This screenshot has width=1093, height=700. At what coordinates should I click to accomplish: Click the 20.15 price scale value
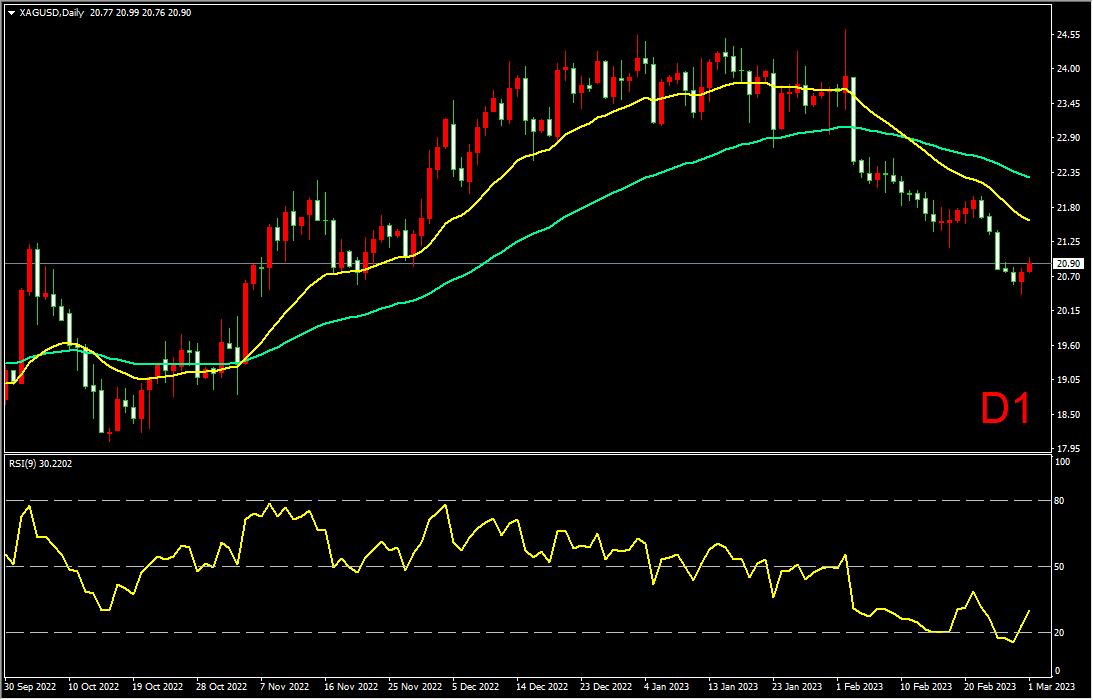point(1069,311)
